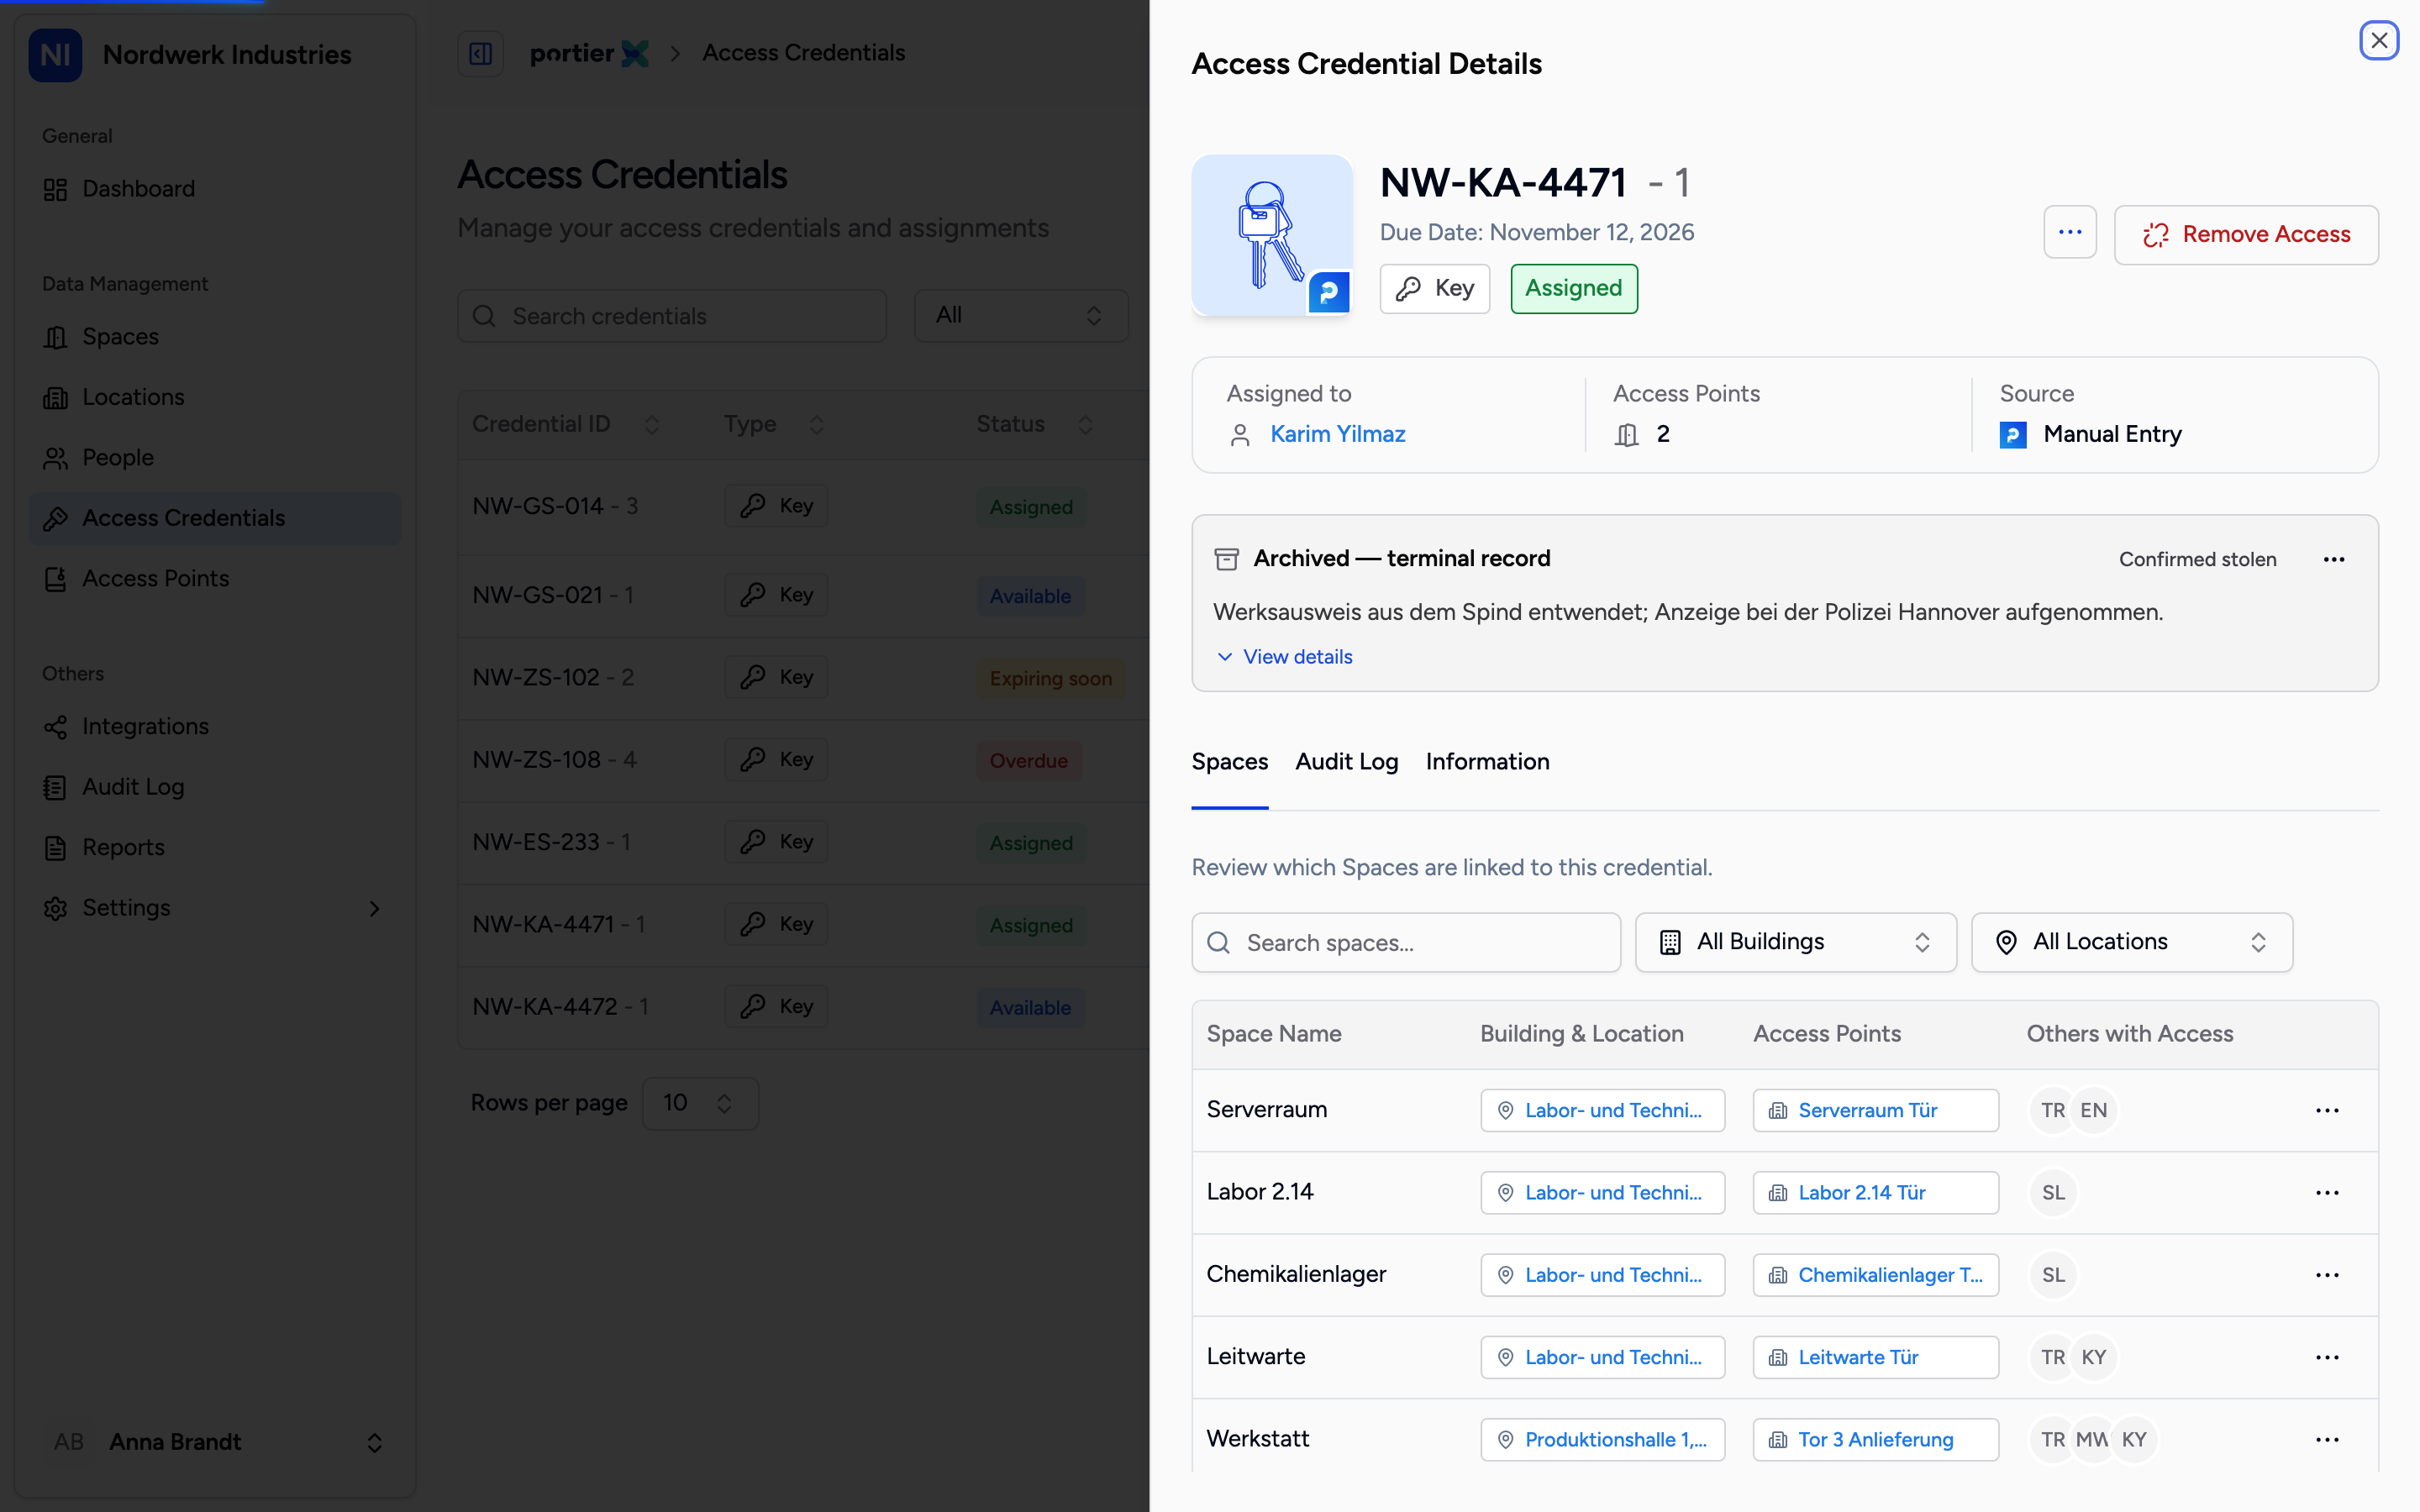
Task: Open Integrations in the sidebar
Action: pos(215,727)
